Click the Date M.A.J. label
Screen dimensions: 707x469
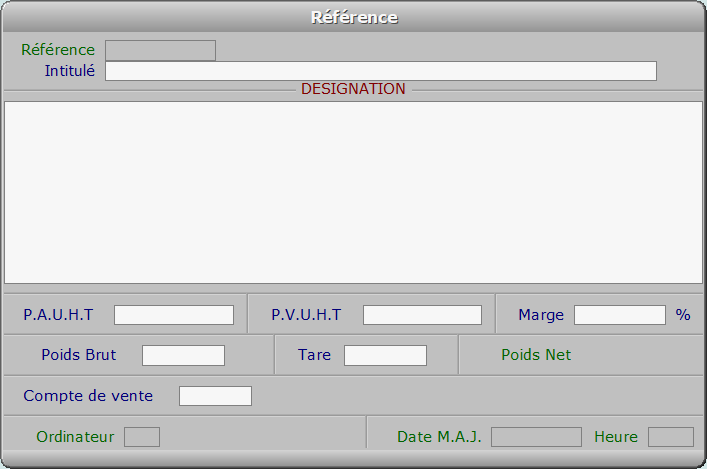[439, 437]
